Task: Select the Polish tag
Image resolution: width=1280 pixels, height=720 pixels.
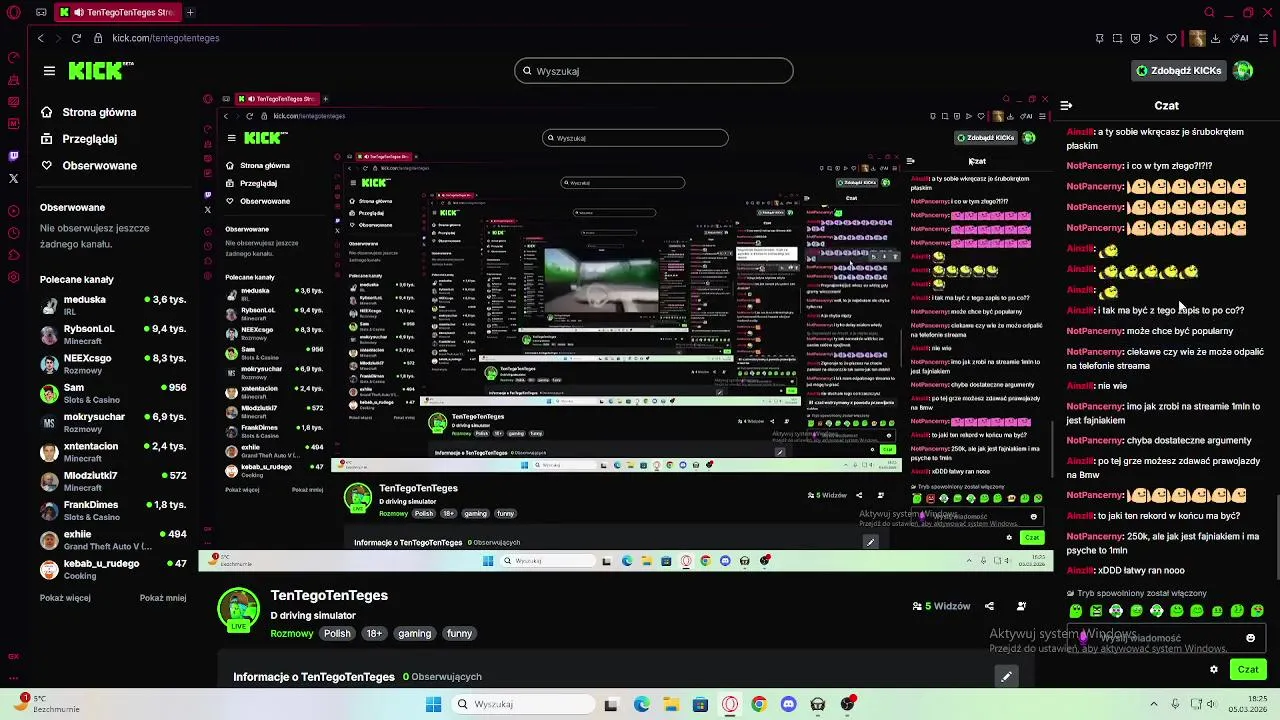Action: pyautogui.click(x=337, y=633)
